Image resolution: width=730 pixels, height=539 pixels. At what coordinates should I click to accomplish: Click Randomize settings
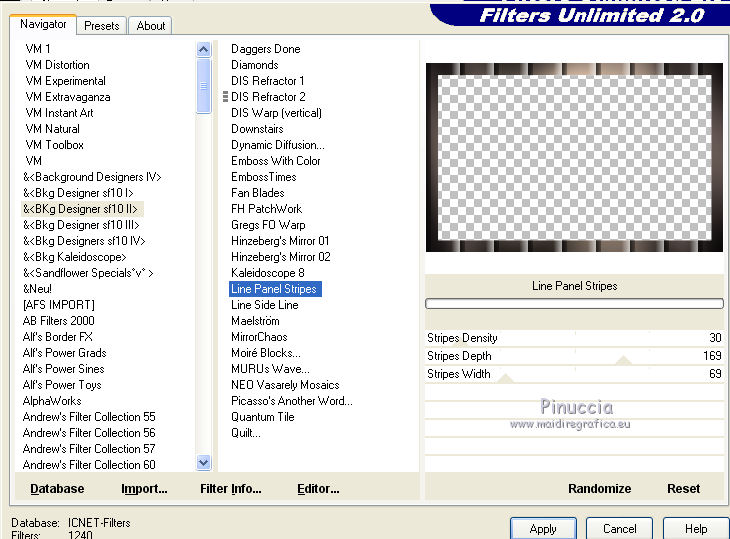pyautogui.click(x=600, y=489)
